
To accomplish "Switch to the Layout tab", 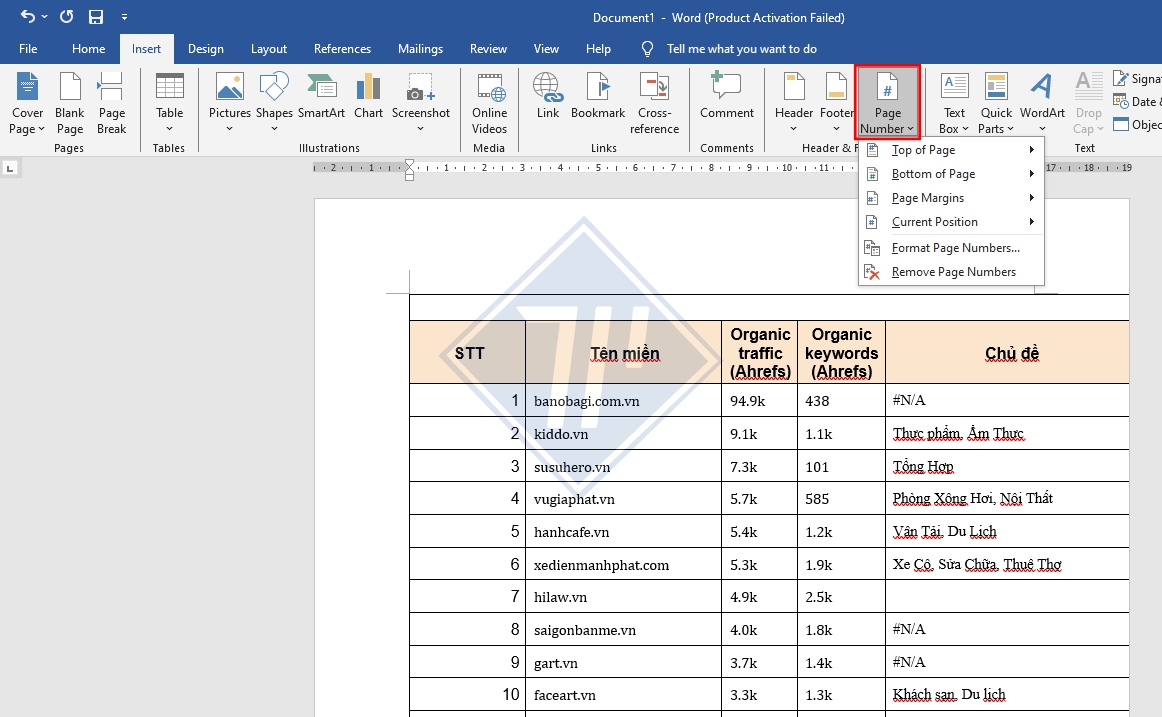I will pyautogui.click(x=268, y=49).
